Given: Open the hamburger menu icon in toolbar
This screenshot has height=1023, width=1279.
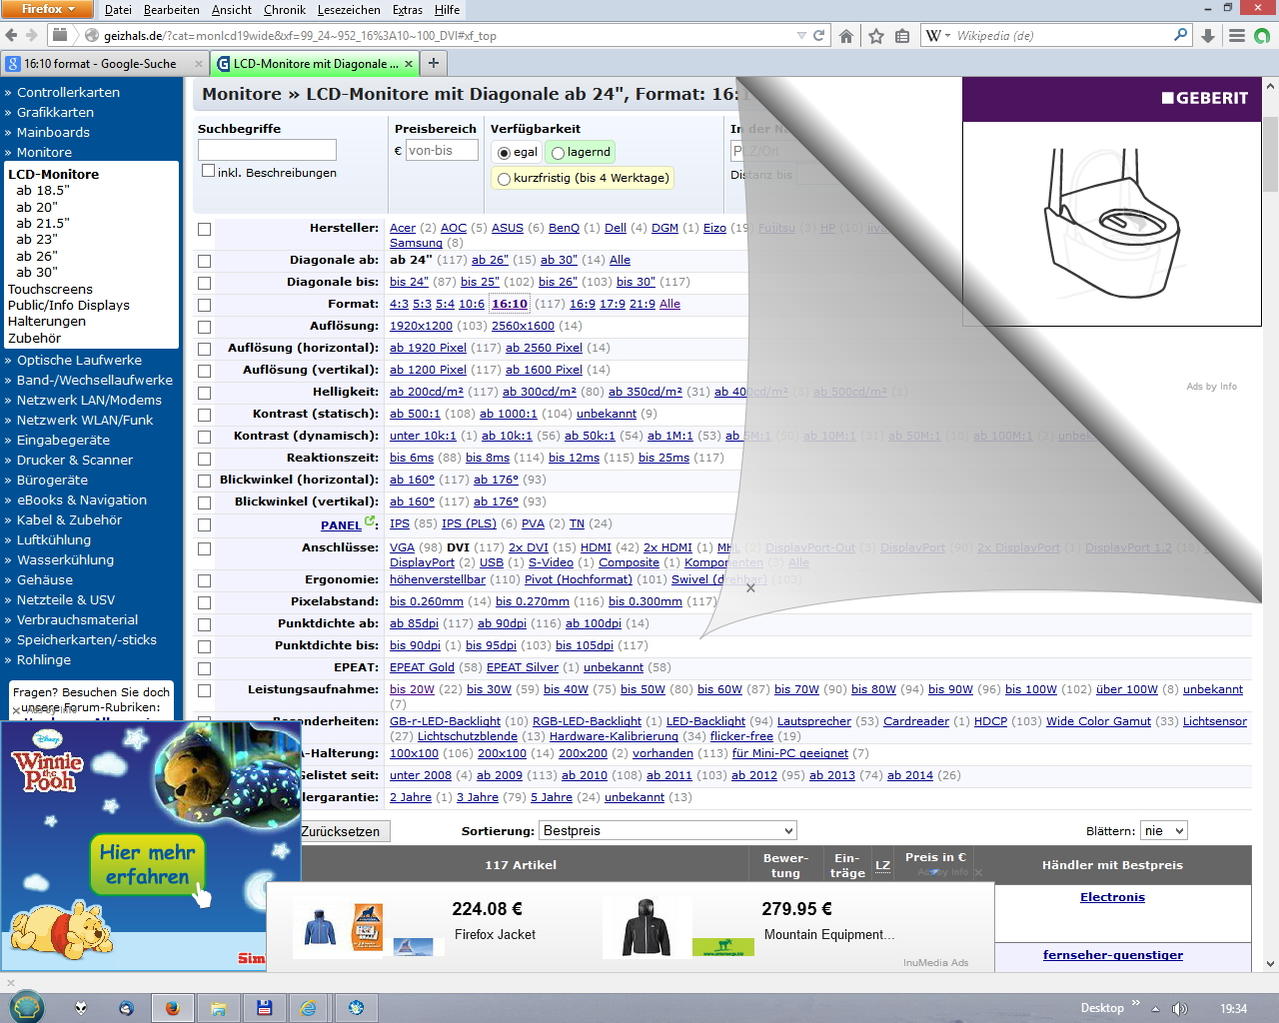Looking at the screenshot, I should pos(1237,36).
